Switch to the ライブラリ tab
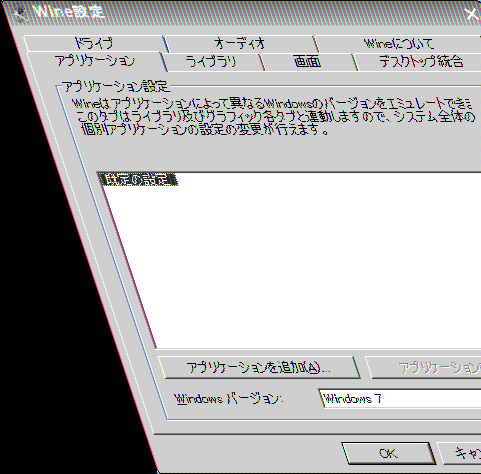 (211, 62)
